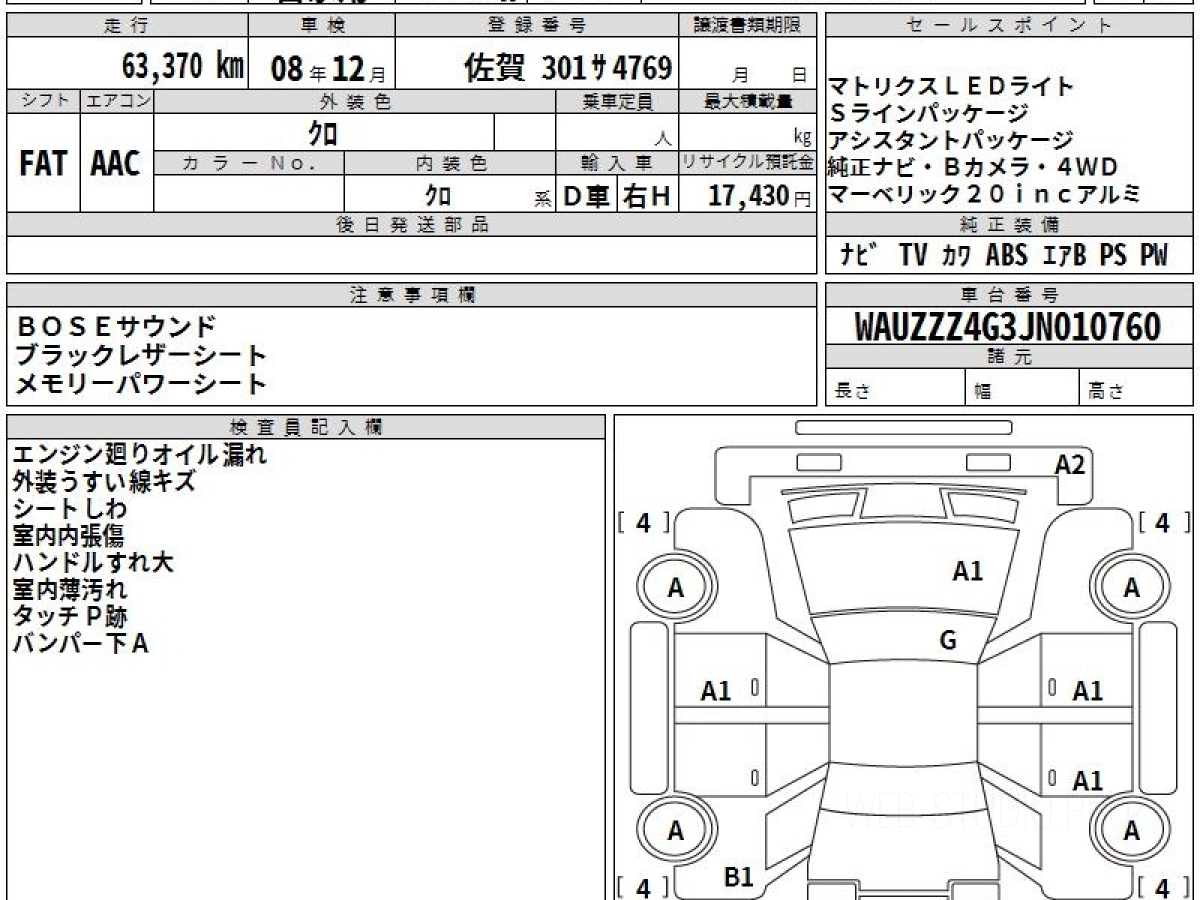This screenshot has height=900, width=1200.
Task: Select the クロ value under 内装色
Action: coord(438,194)
